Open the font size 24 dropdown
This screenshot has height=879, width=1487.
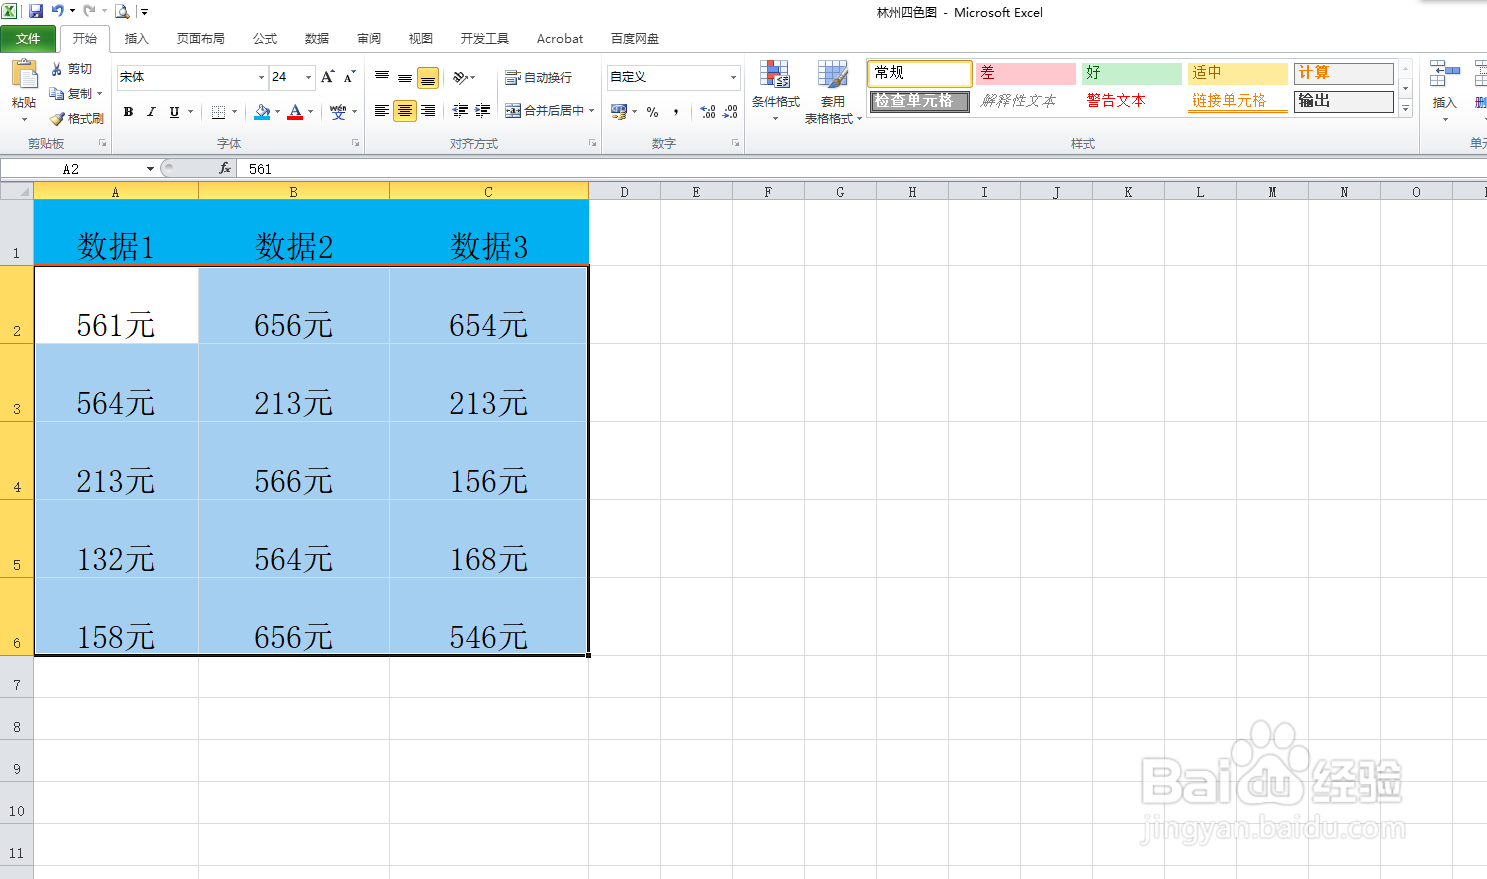(x=309, y=77)
